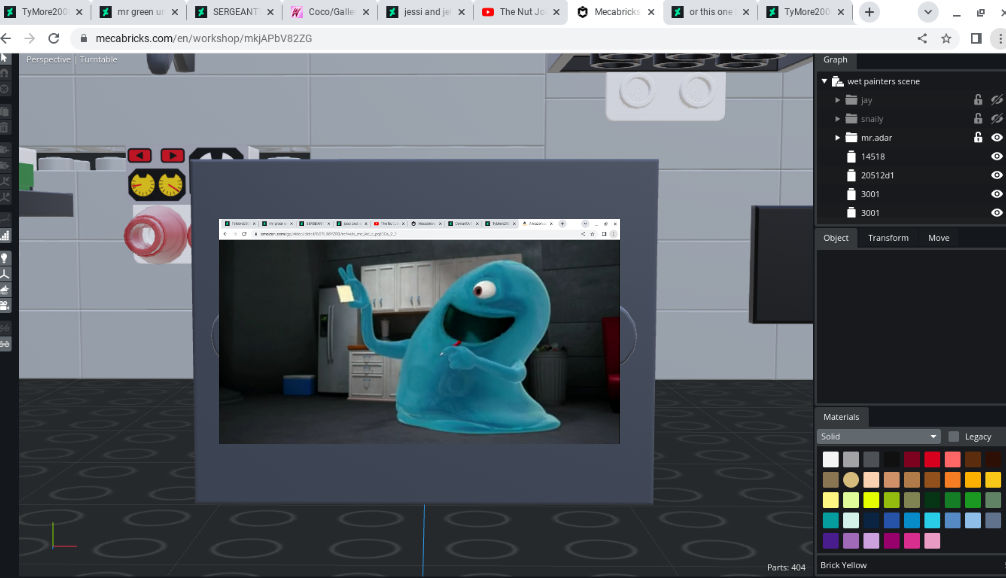Hide part 20512d1
Viewport: 1006px width, 578px height.
[996, 175]
